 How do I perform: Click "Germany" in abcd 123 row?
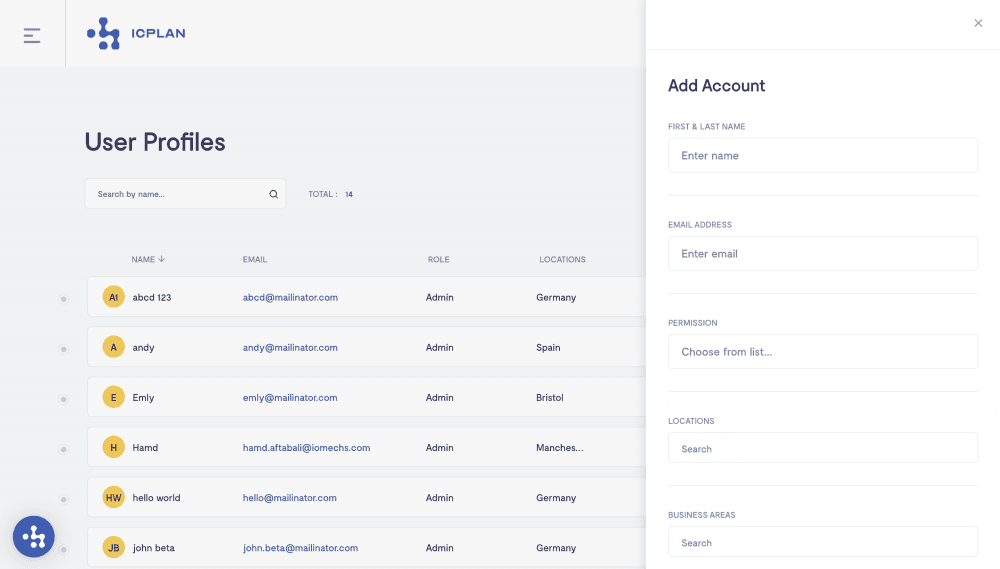click(x=556, y=297)
